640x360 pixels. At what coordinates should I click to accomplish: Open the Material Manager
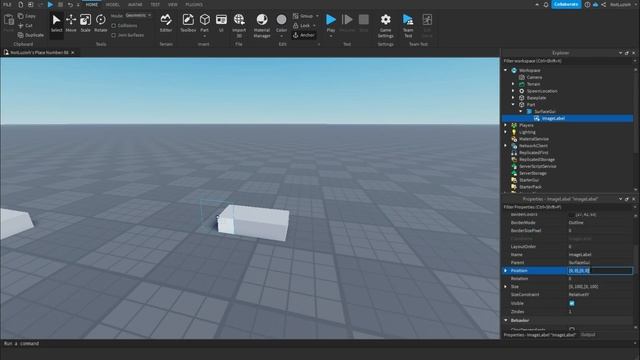262,25
